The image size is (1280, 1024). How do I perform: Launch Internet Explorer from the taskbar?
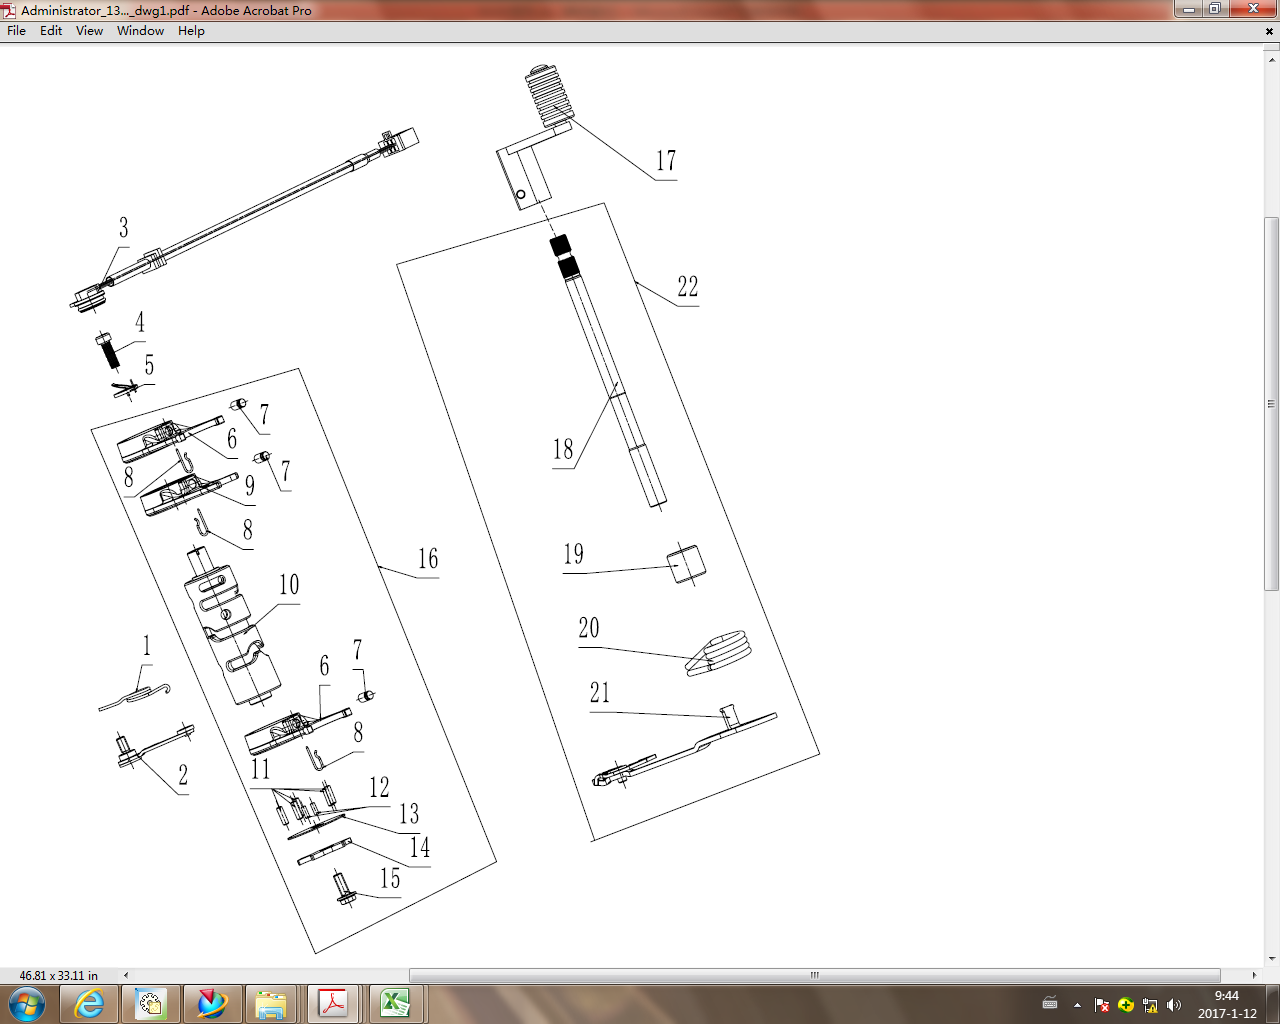pyautogui.click(x=90, y=1004)
